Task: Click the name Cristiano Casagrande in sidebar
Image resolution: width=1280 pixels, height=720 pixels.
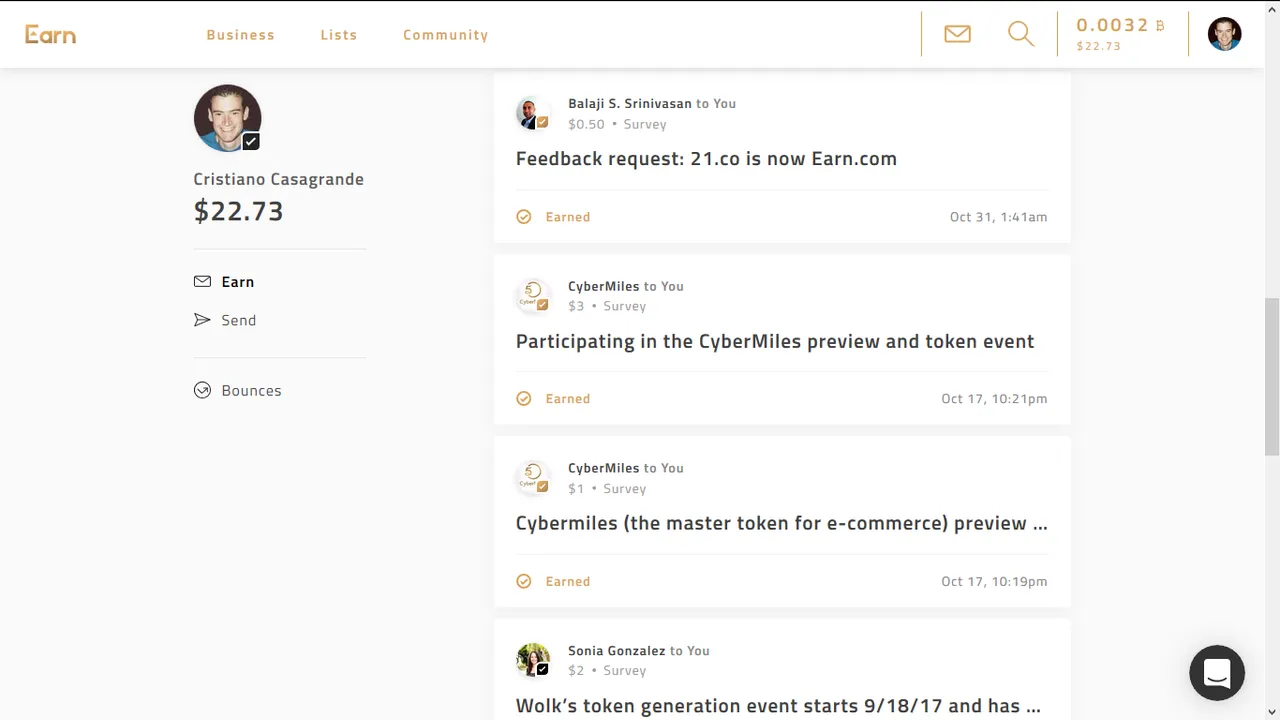Action: click(279, 179)
